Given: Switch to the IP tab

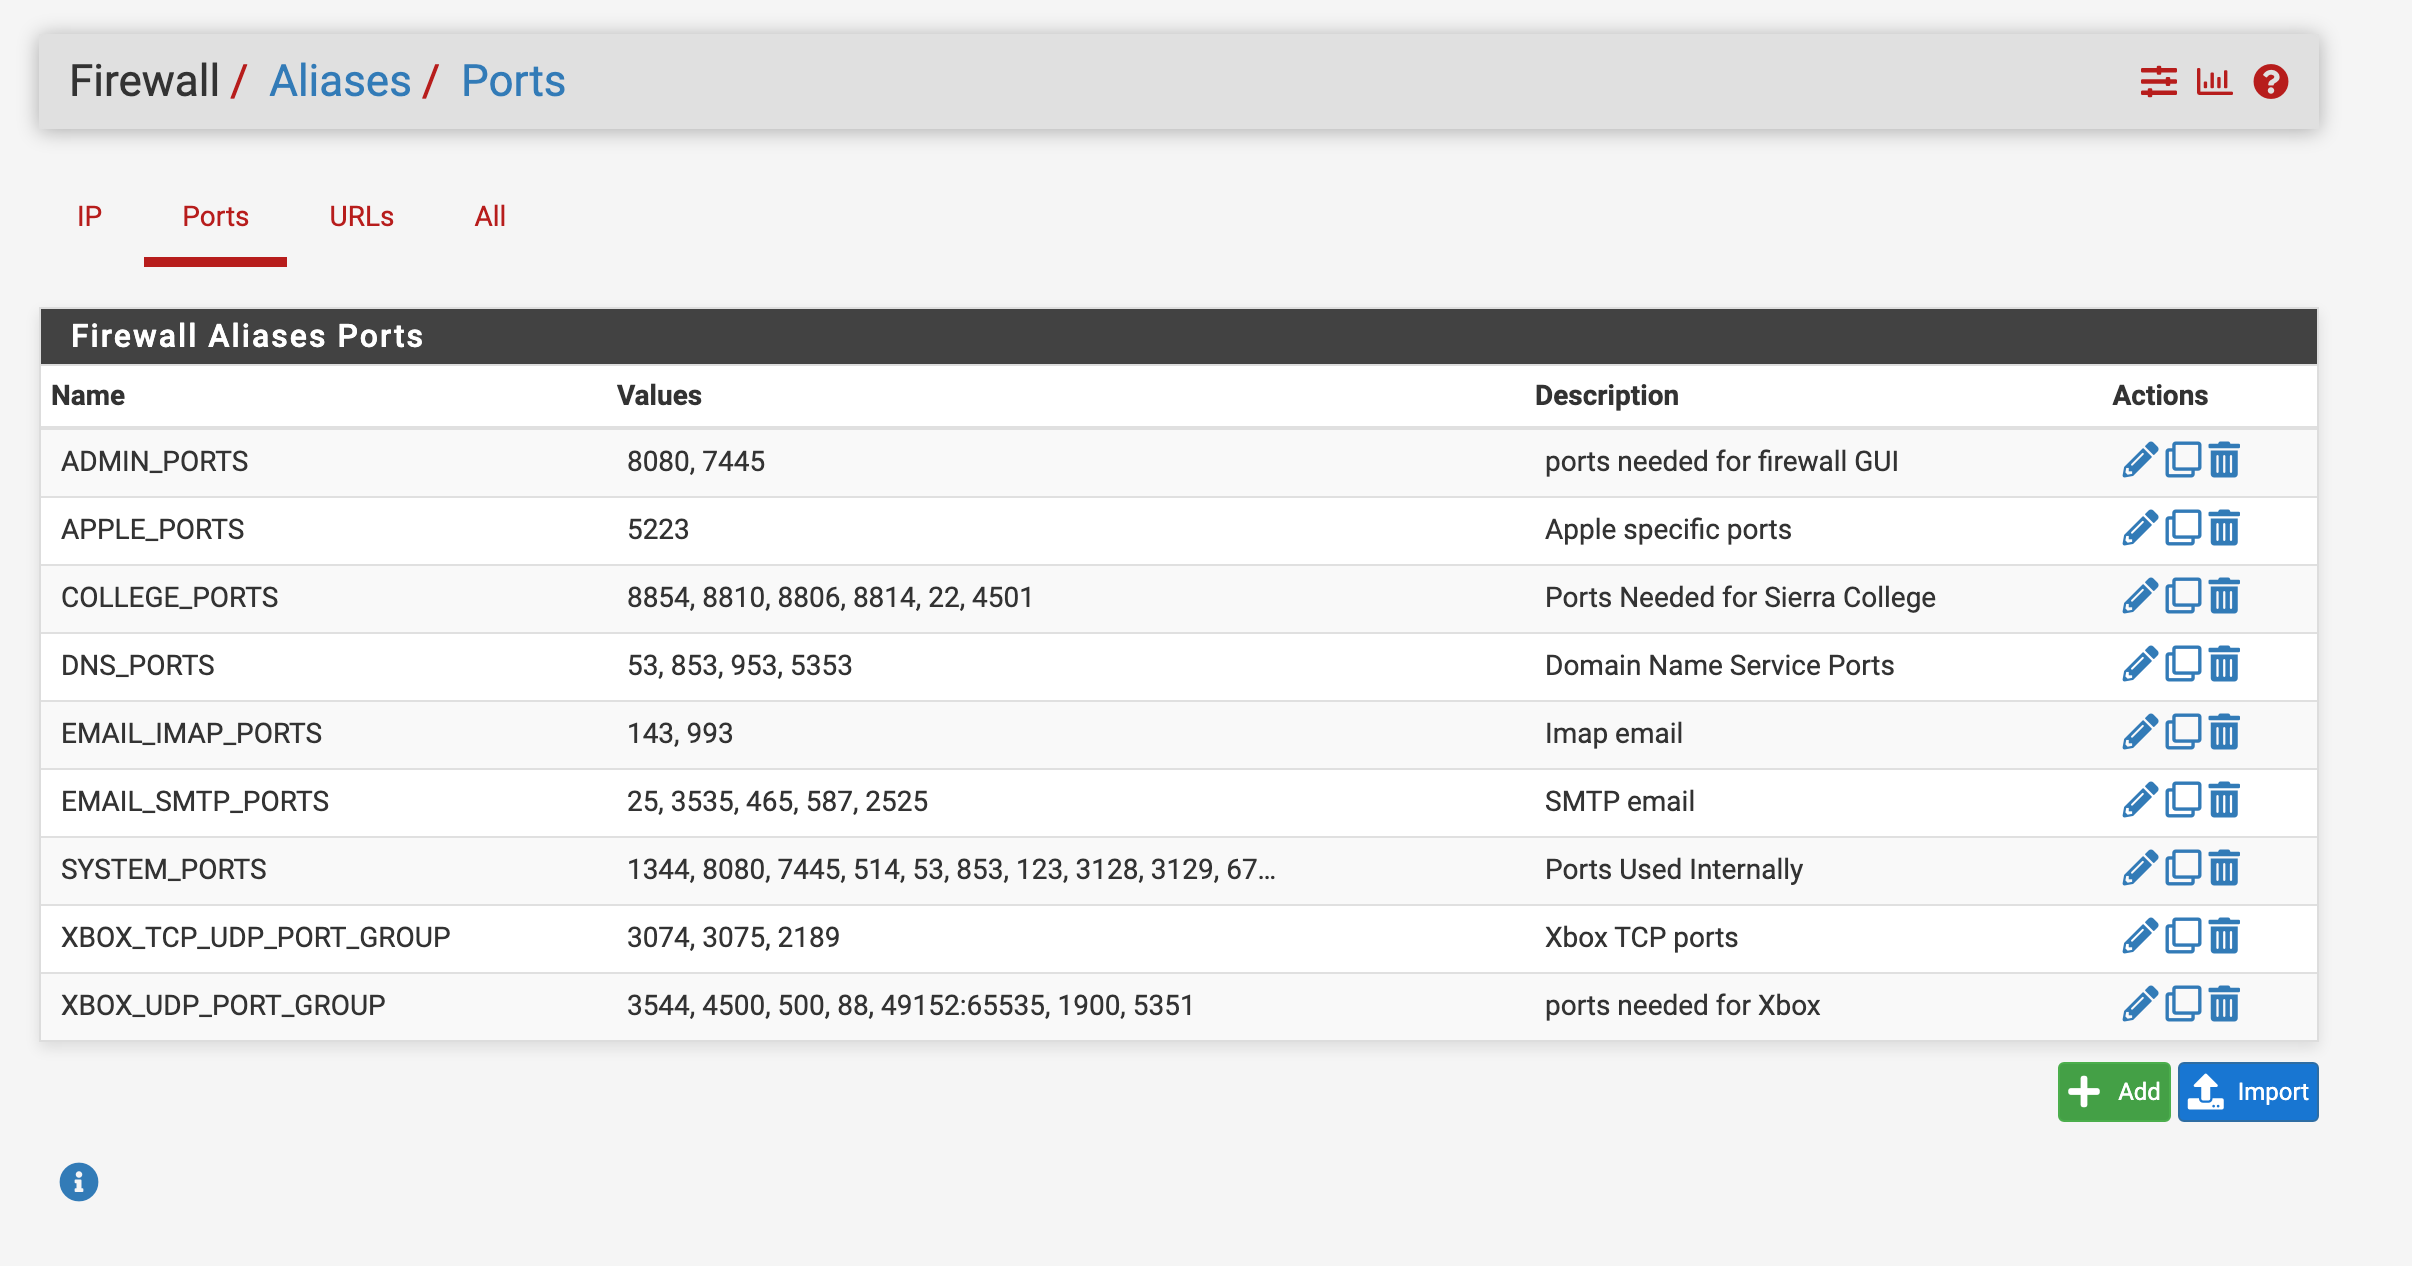Looking at the screenshot, I should (x=89, y=216).
